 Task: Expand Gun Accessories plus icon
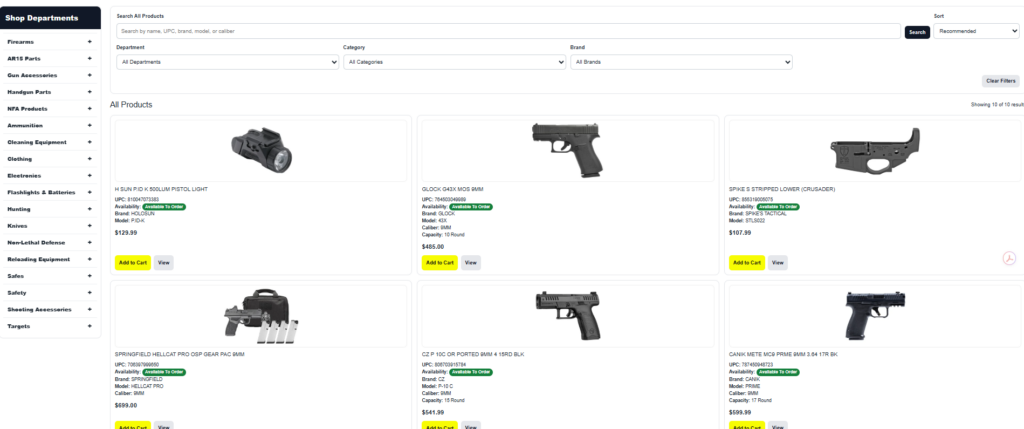pyautogui.click(x=89, y=75)
